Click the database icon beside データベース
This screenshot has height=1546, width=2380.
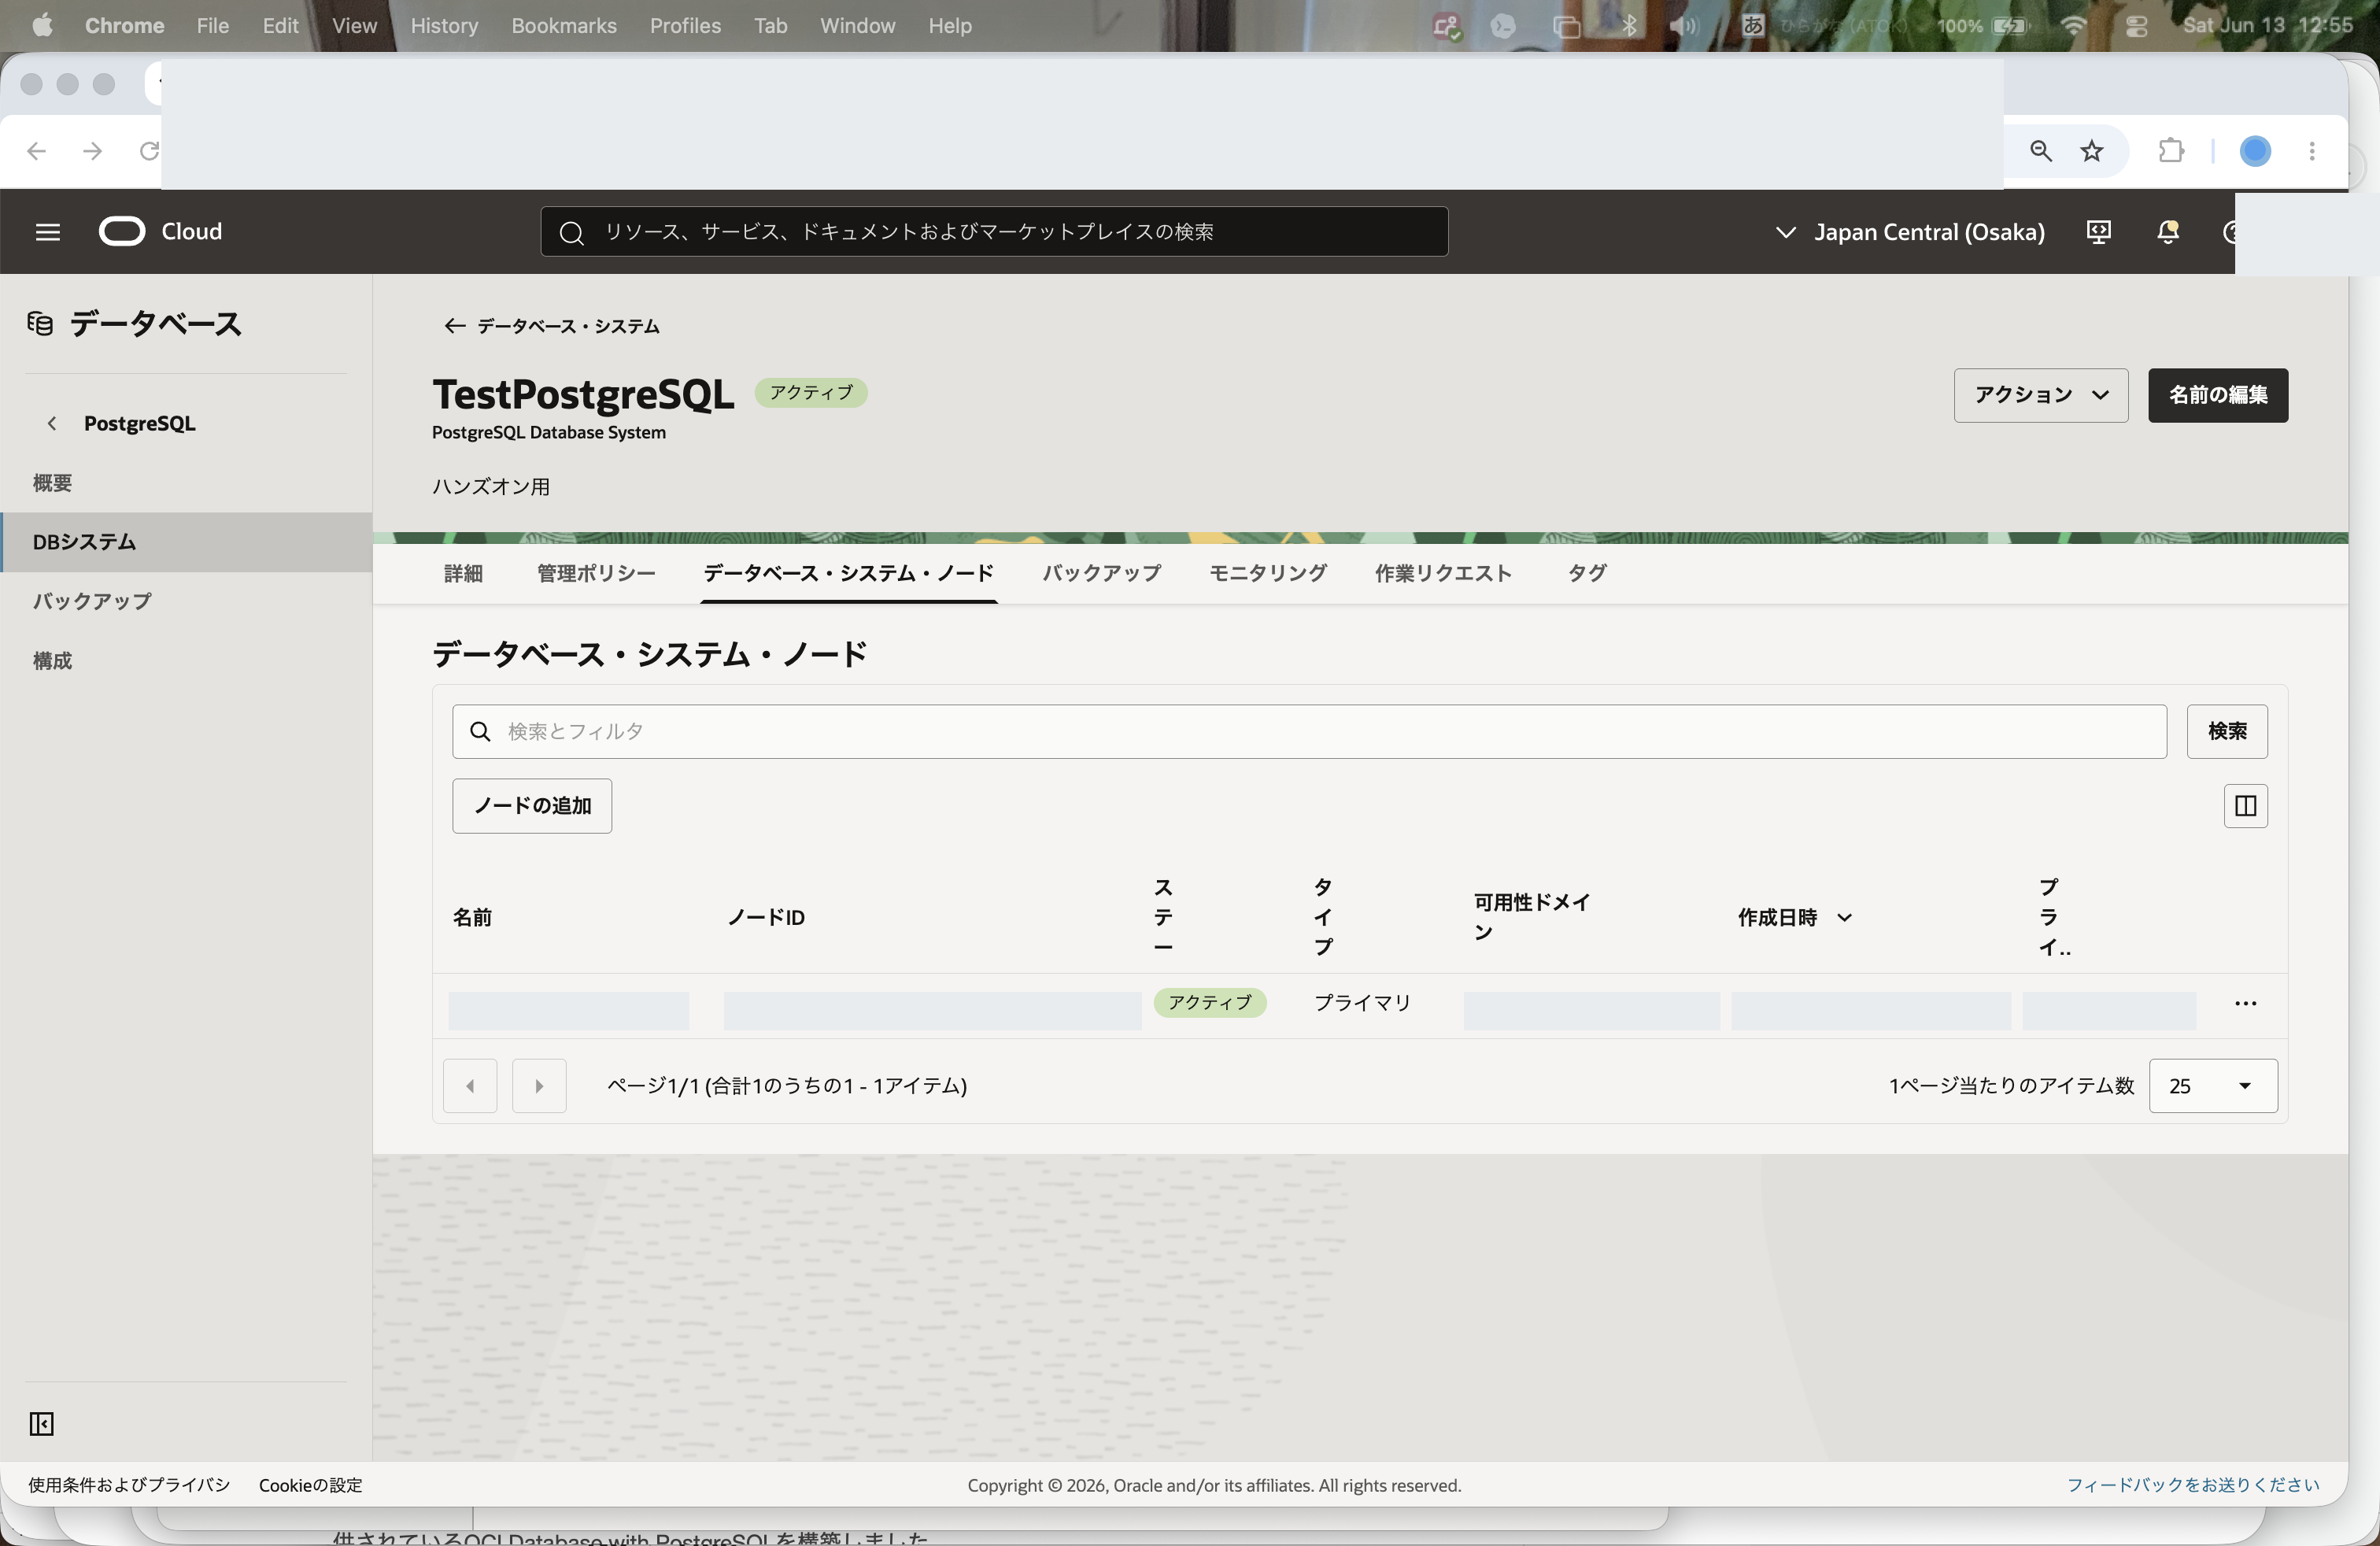[x=40, y=324]
